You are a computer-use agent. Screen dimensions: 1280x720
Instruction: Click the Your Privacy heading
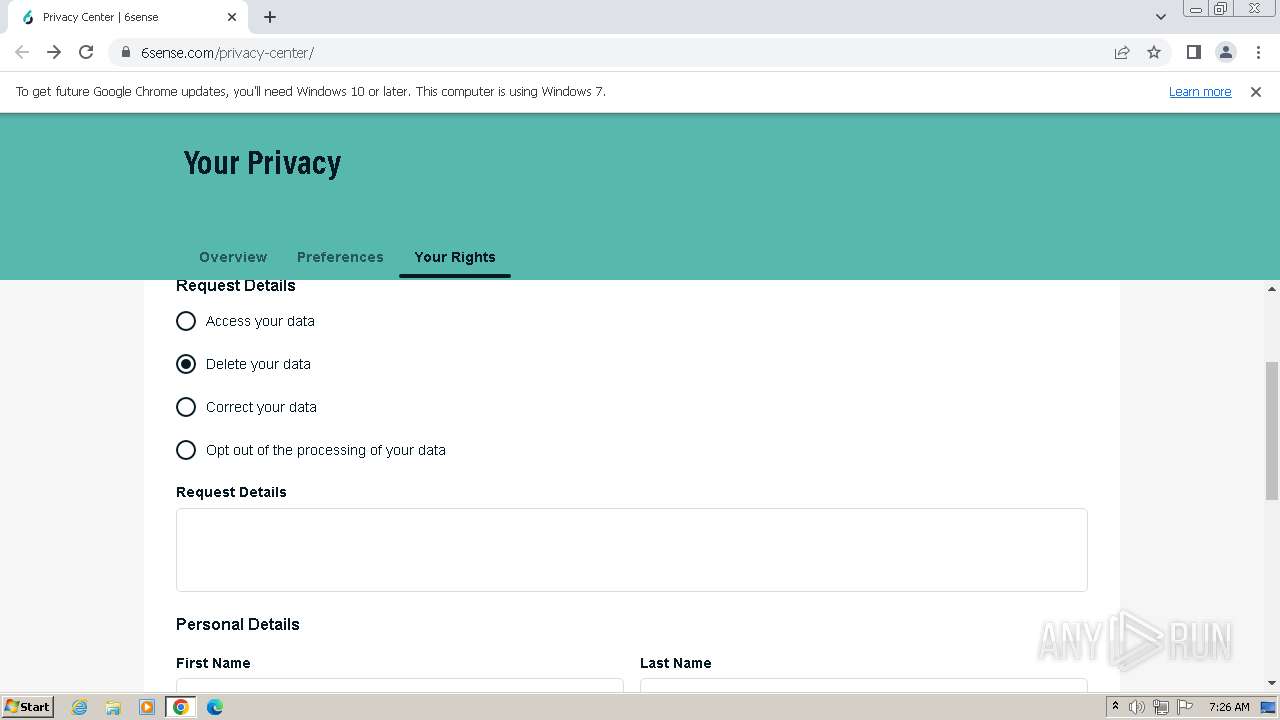coord(263,163)
